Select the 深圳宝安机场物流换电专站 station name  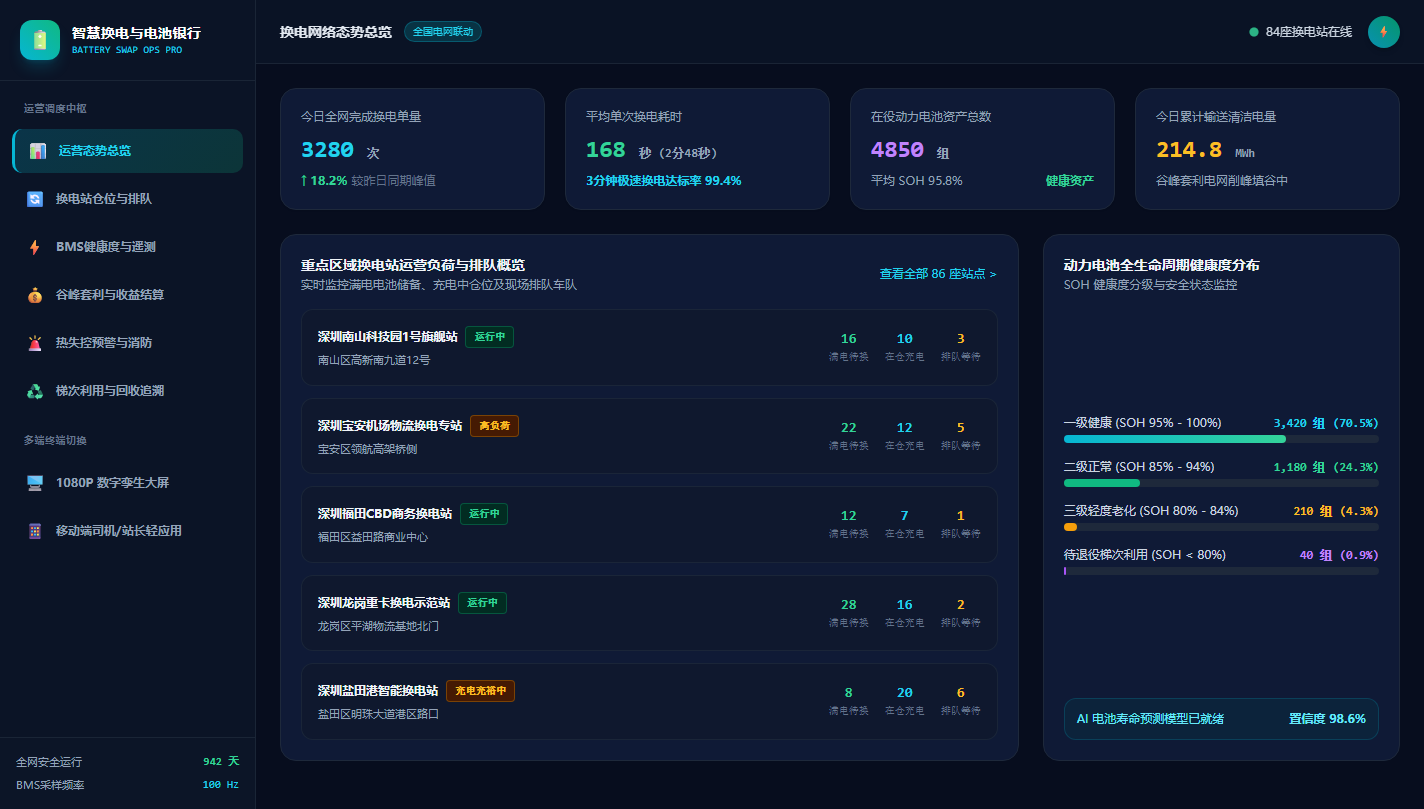390,426
